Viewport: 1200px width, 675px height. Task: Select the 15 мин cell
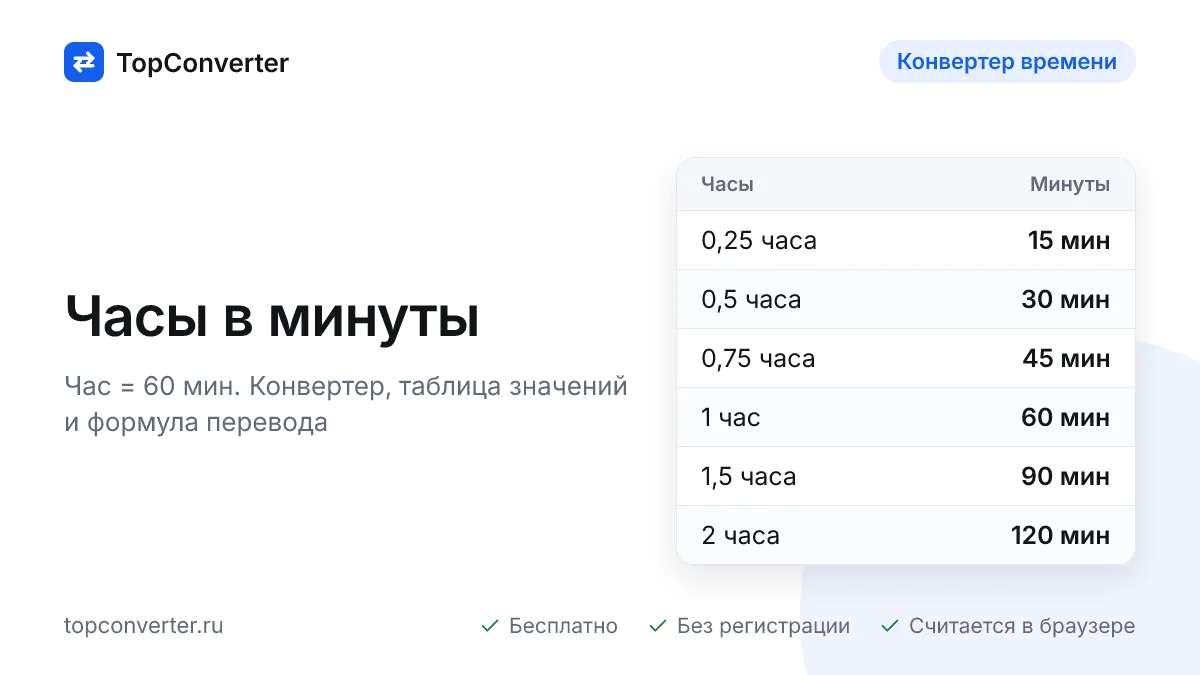tap(1069, 241)
